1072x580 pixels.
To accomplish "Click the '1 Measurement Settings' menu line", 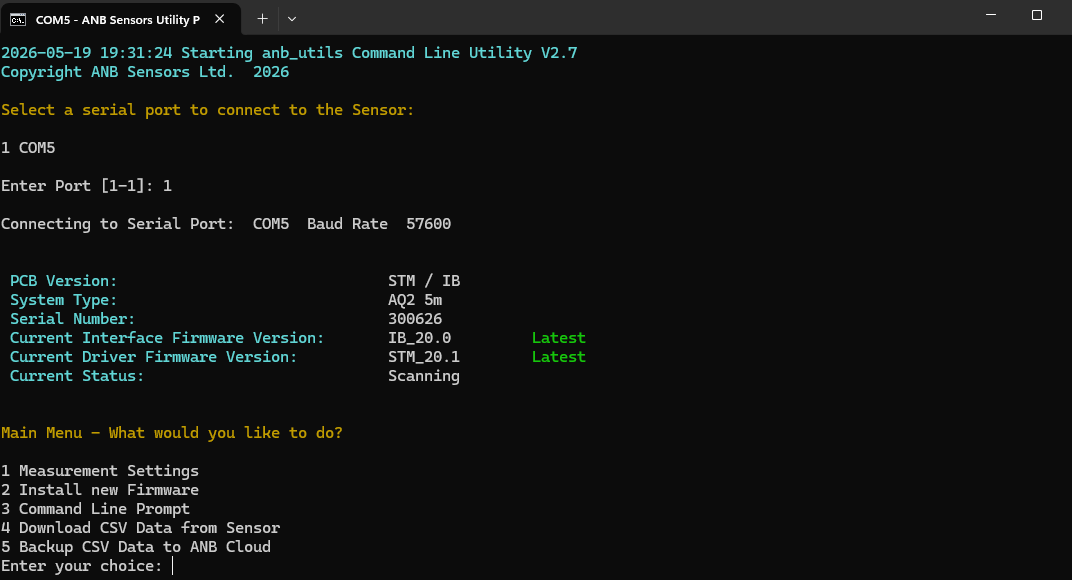I will click(100, 471).
